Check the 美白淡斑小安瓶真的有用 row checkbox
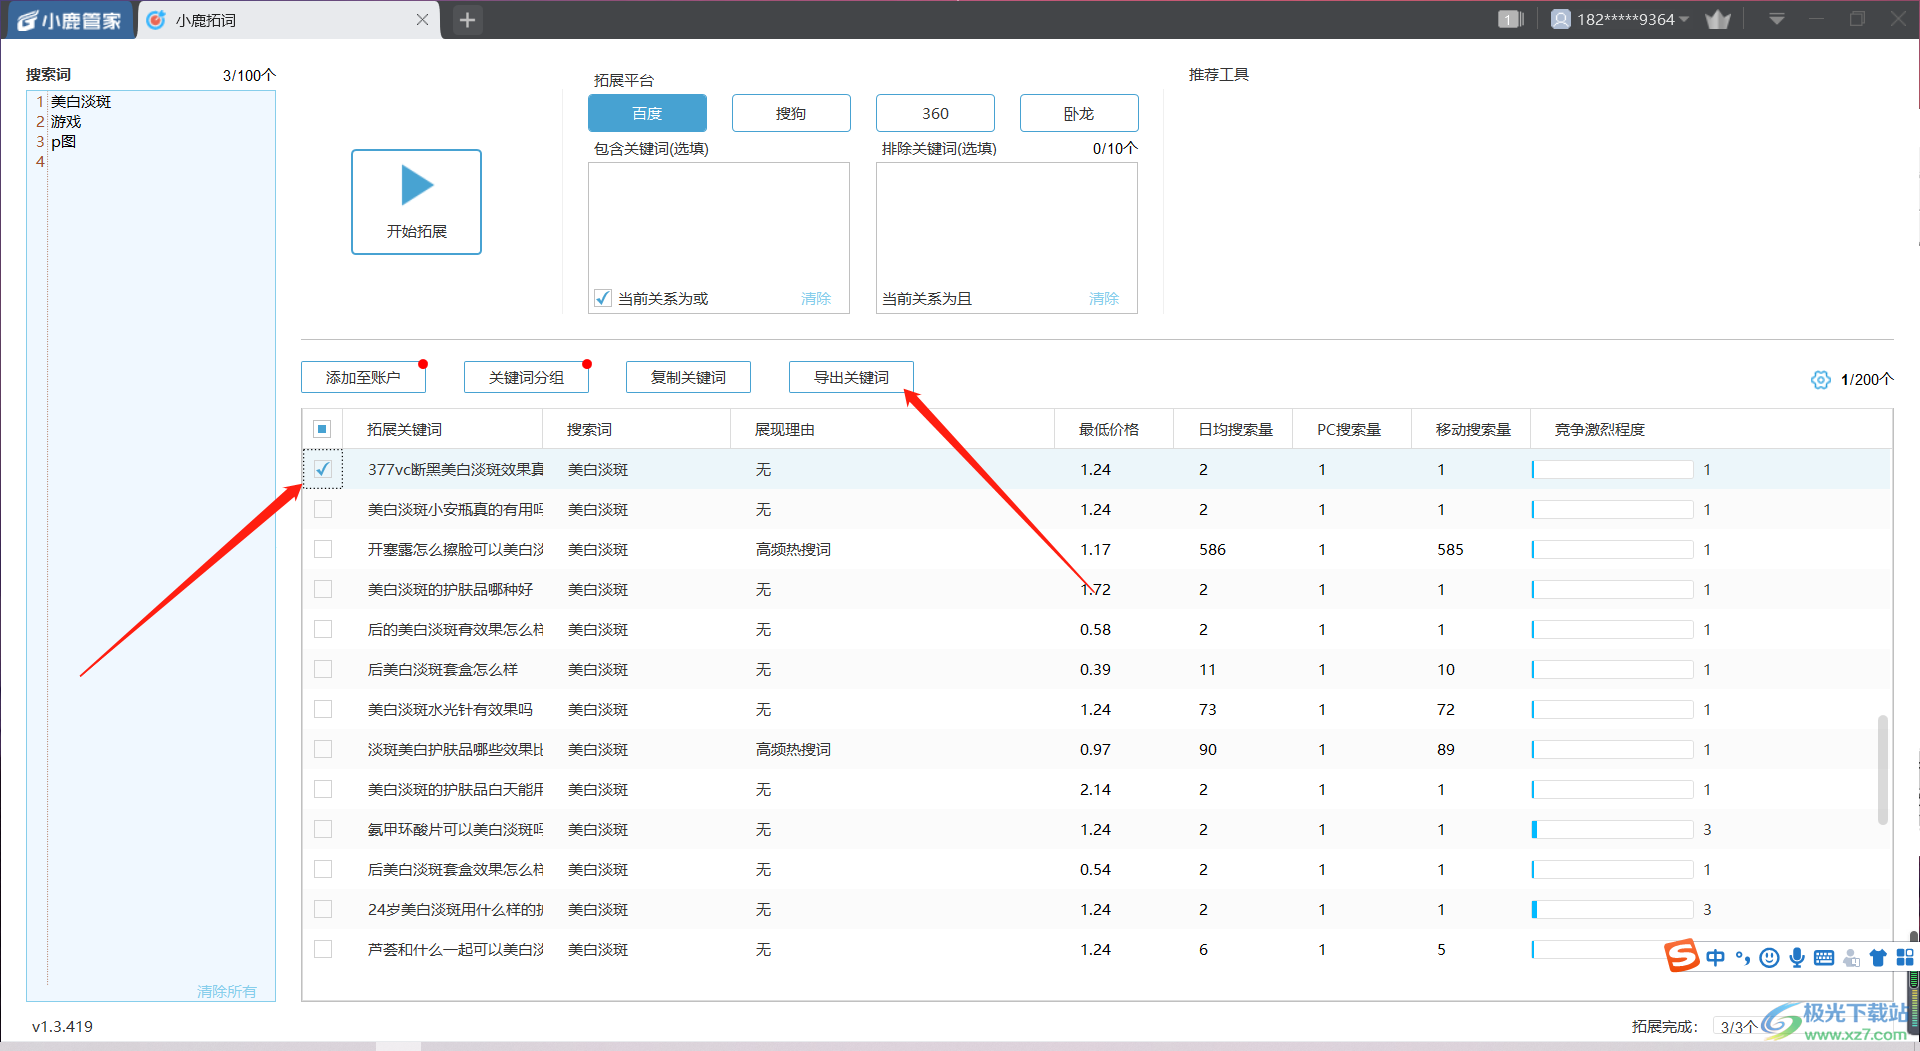This screenshot has height=1051, width=1920. point(323,509)
